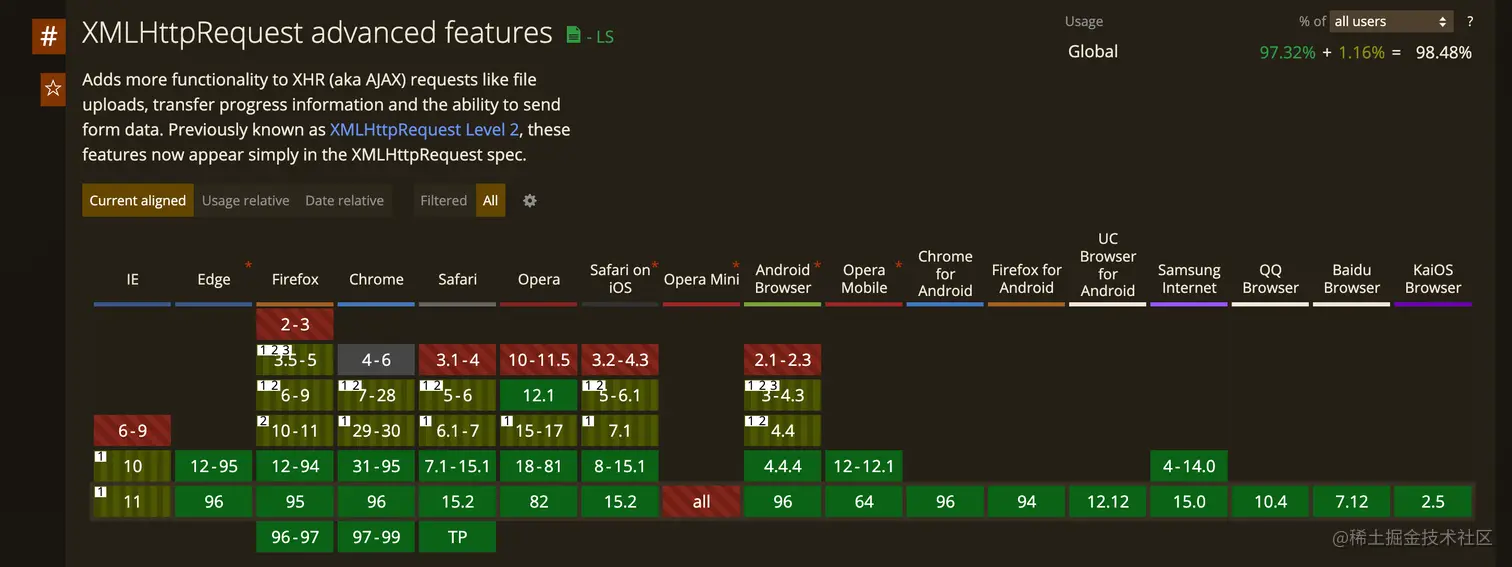Select the iOS Safari 5-6.1 cell

pyautogui.click(x=620, y=395)
